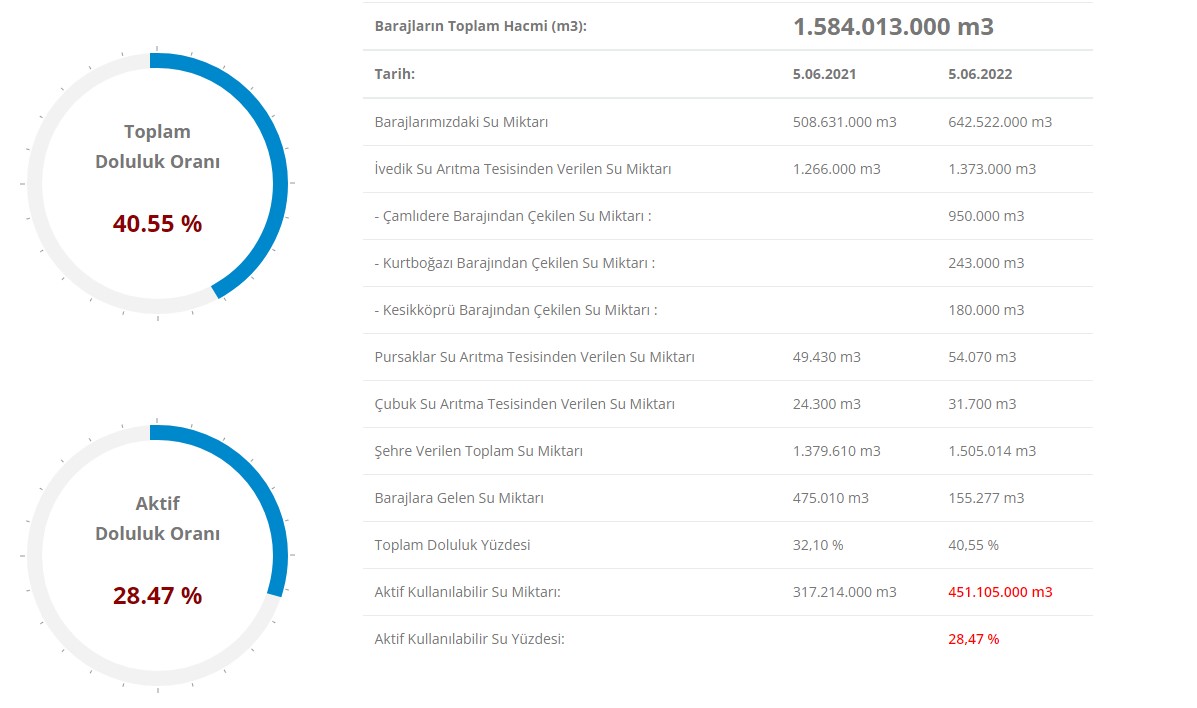Click the İvedik Su Arıtma Tesisinden row label
This screenshot has width=1197, height=708.
coord(522,169)
